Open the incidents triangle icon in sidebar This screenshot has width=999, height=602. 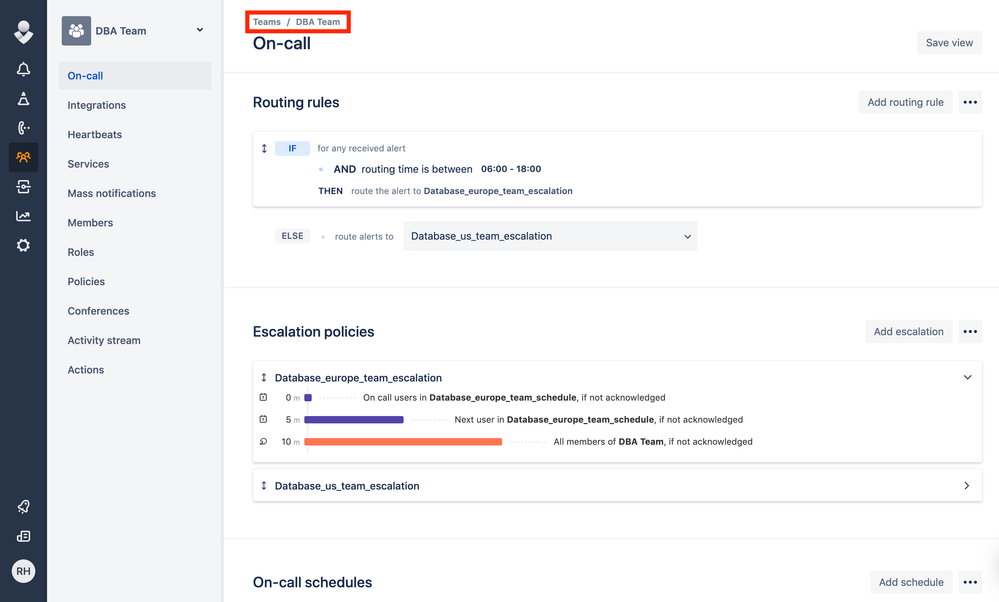[23, 98]
